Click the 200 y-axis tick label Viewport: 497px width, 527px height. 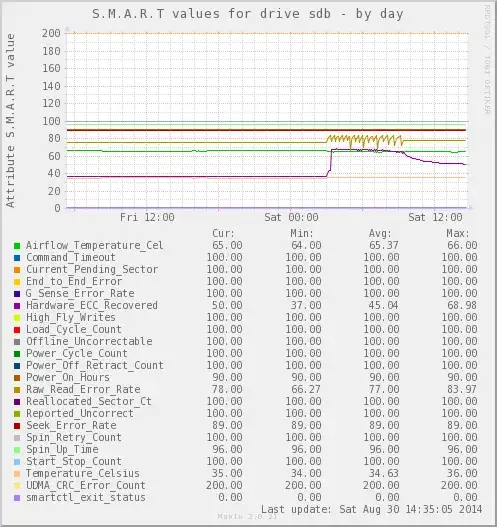point(51,33)
